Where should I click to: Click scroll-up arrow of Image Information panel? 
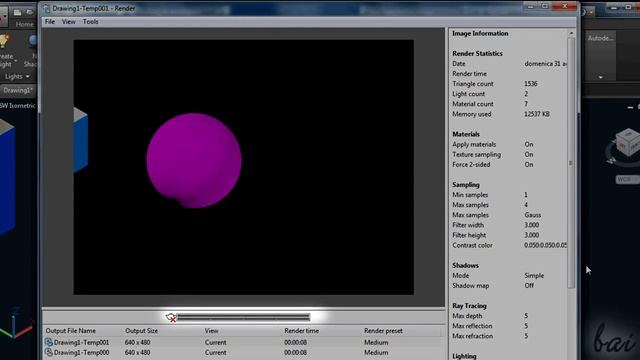[571, 33]
